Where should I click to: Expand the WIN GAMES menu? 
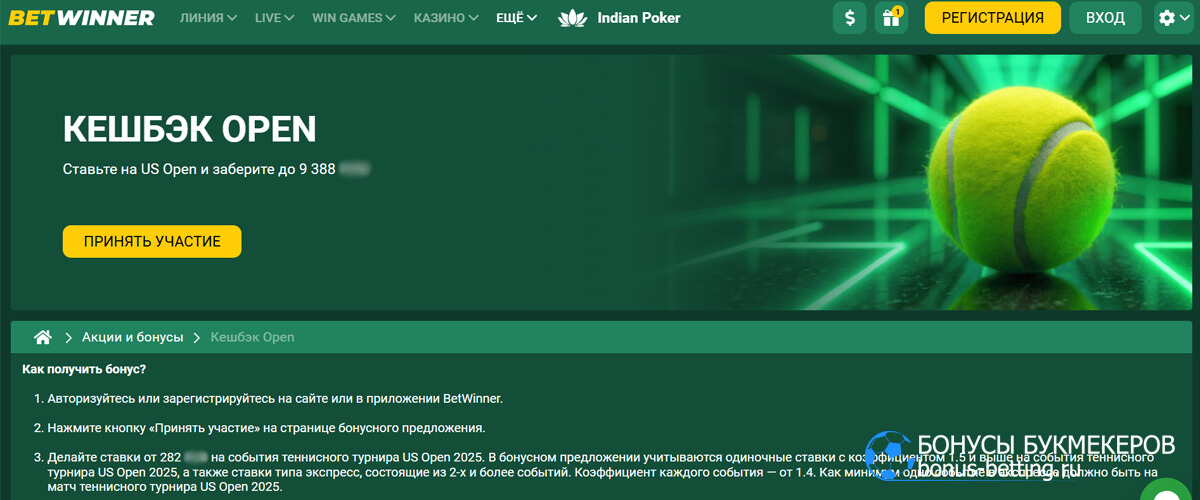[x=354, y=18]
